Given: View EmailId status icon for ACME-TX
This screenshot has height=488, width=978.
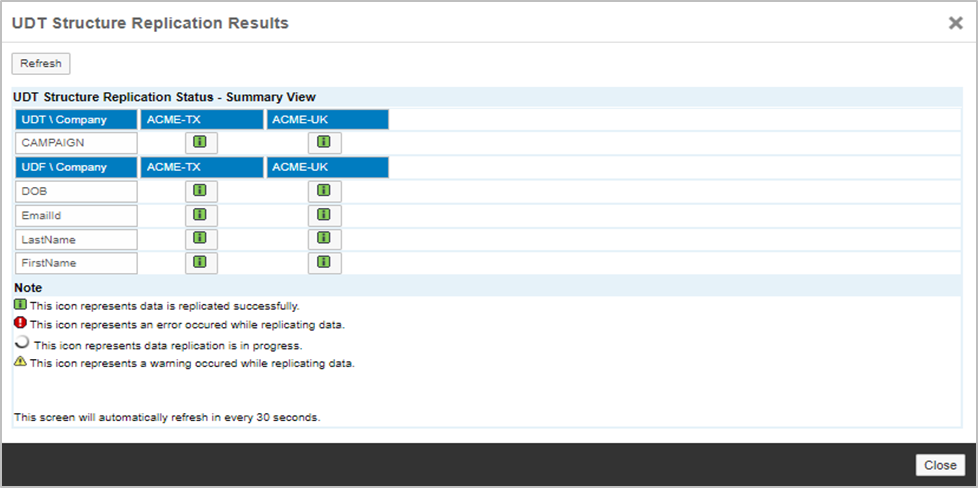Looking at the screenshot, I should pos(200,215).
